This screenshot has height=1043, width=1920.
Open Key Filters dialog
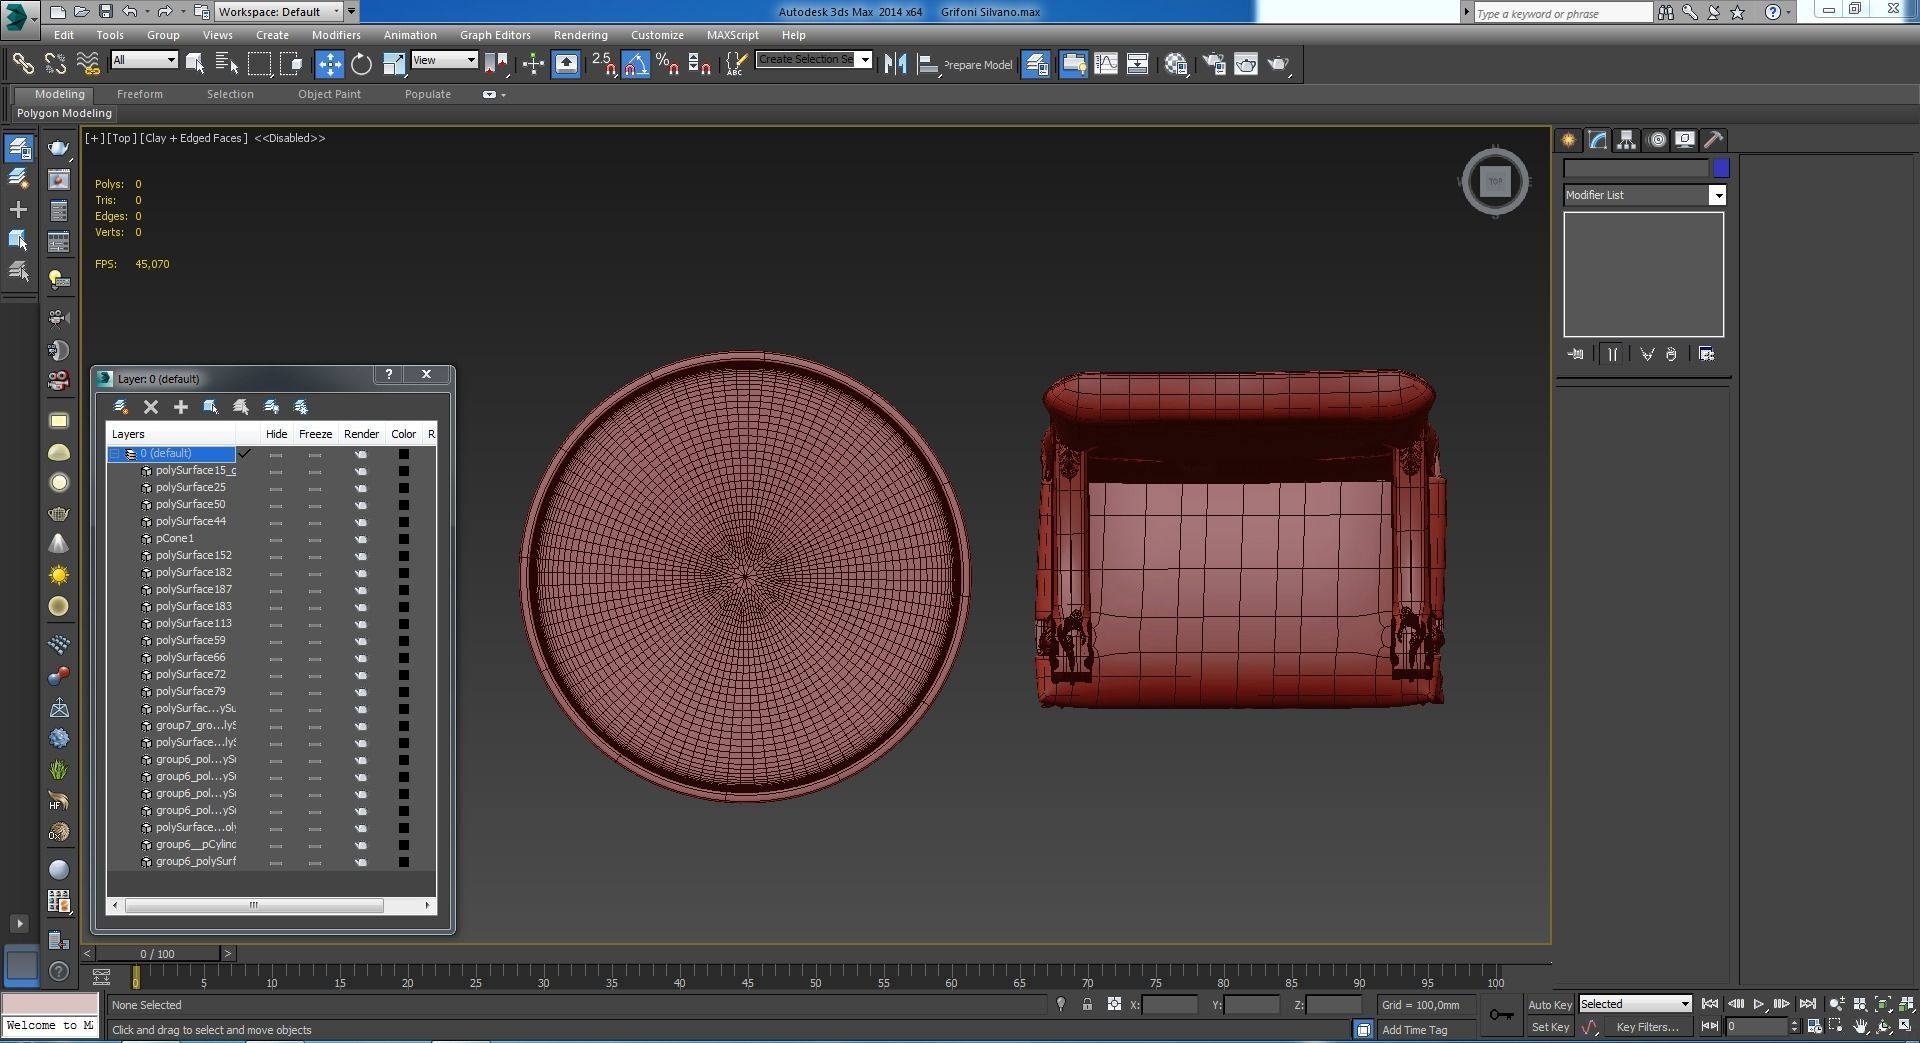point(1647,1027)
